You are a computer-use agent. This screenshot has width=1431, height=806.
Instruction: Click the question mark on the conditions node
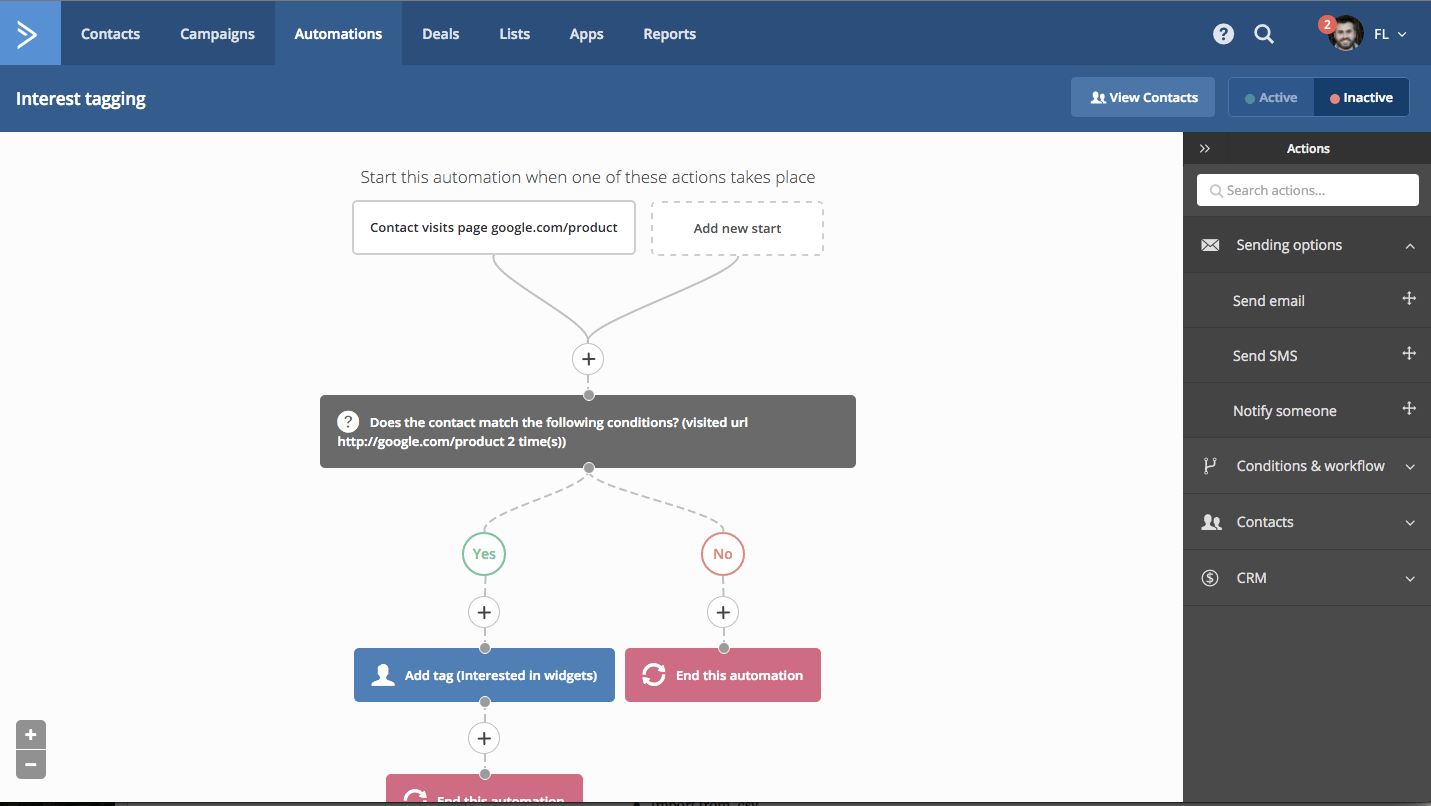tap(348, 421)
